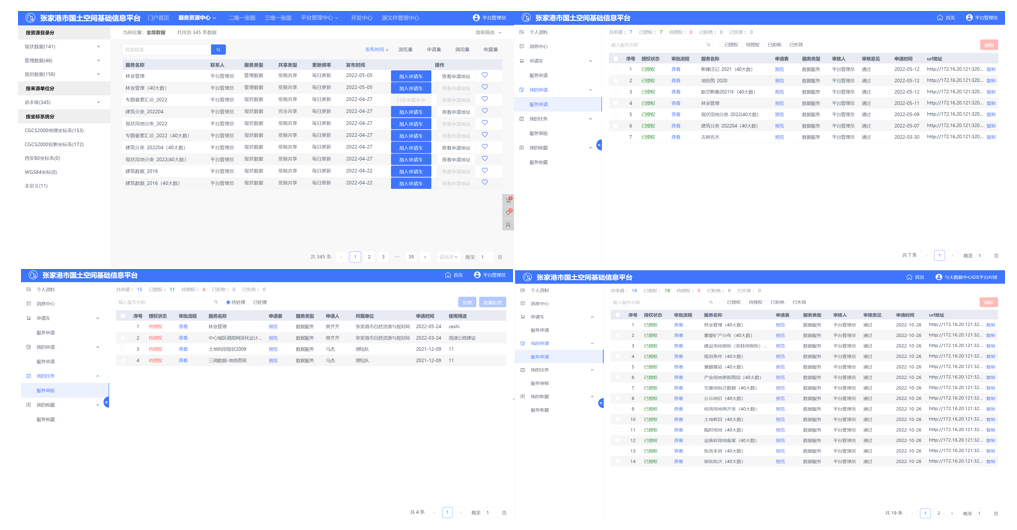Screen dimensions: 1017x530
Task: Click the 首页 home icon in the bottom-left panel header
Action: [x=447, y=275]
